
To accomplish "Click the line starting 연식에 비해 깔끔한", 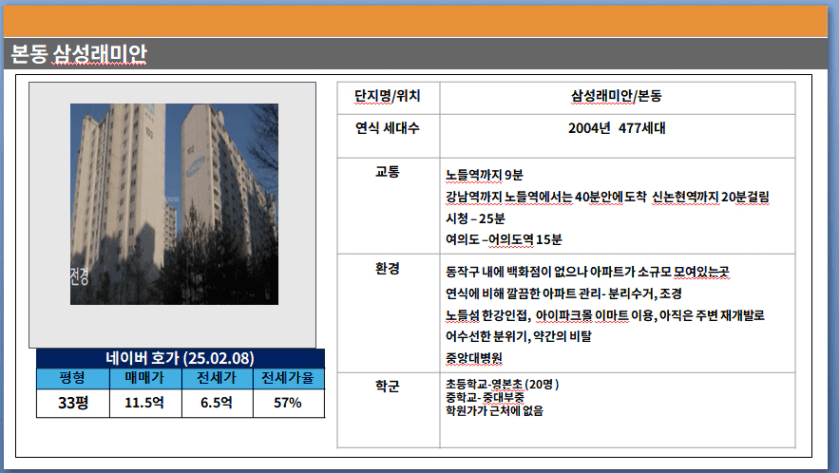I will click(563, 294).
